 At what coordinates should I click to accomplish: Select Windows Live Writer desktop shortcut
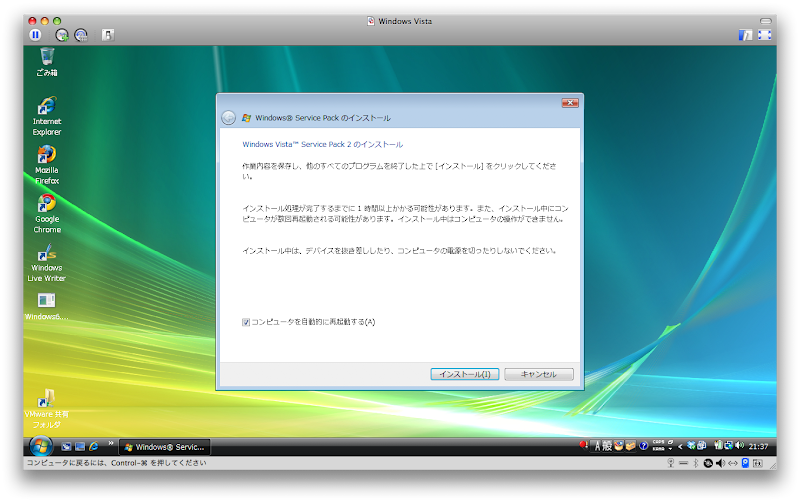pos(46,263)
